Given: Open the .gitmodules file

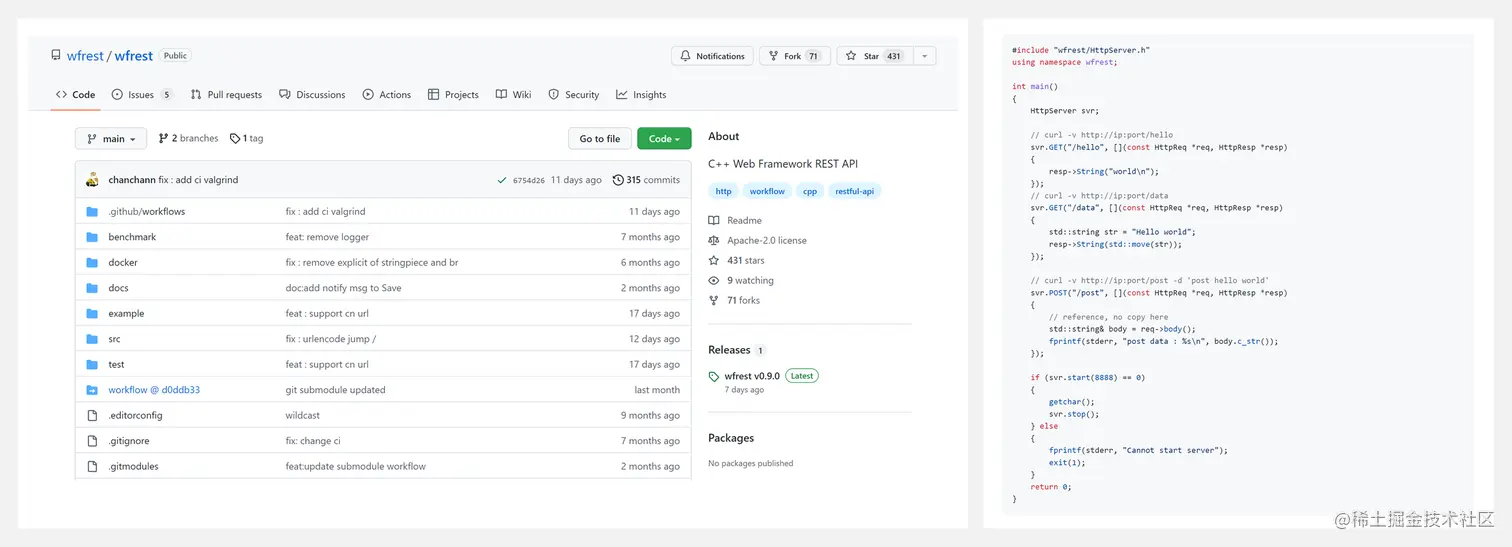Looking at the screenshot, I should (x=133, y=467).
